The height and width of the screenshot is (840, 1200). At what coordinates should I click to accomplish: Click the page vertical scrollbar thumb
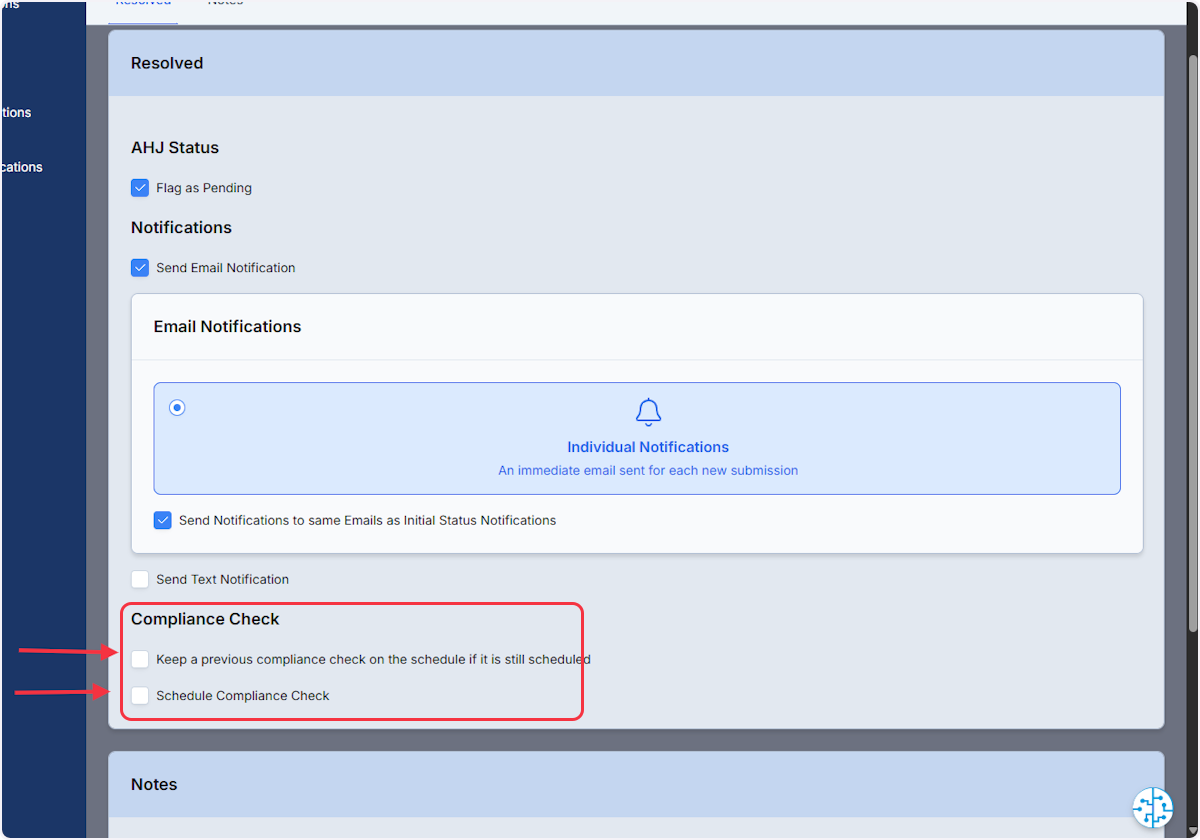pyautogui.click(x=1192, y=343)
